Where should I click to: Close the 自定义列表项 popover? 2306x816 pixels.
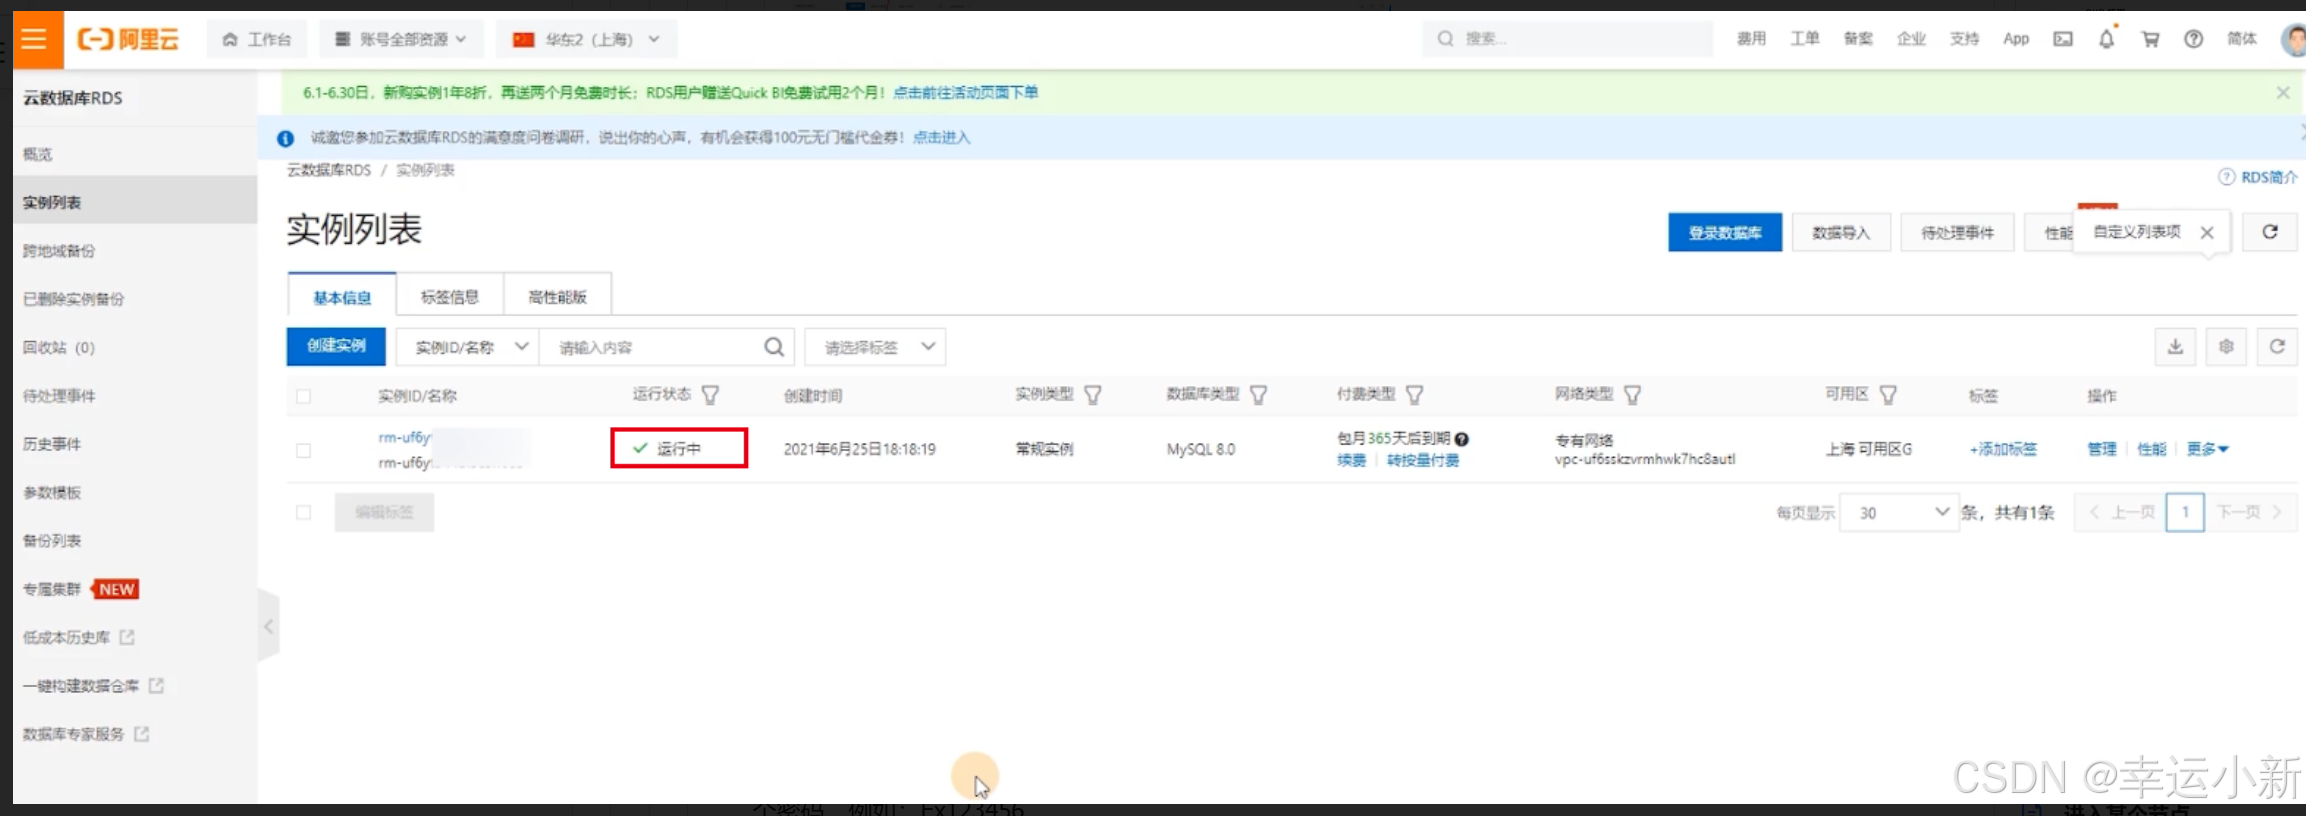pyautogui.click(x=2207, y=232)
